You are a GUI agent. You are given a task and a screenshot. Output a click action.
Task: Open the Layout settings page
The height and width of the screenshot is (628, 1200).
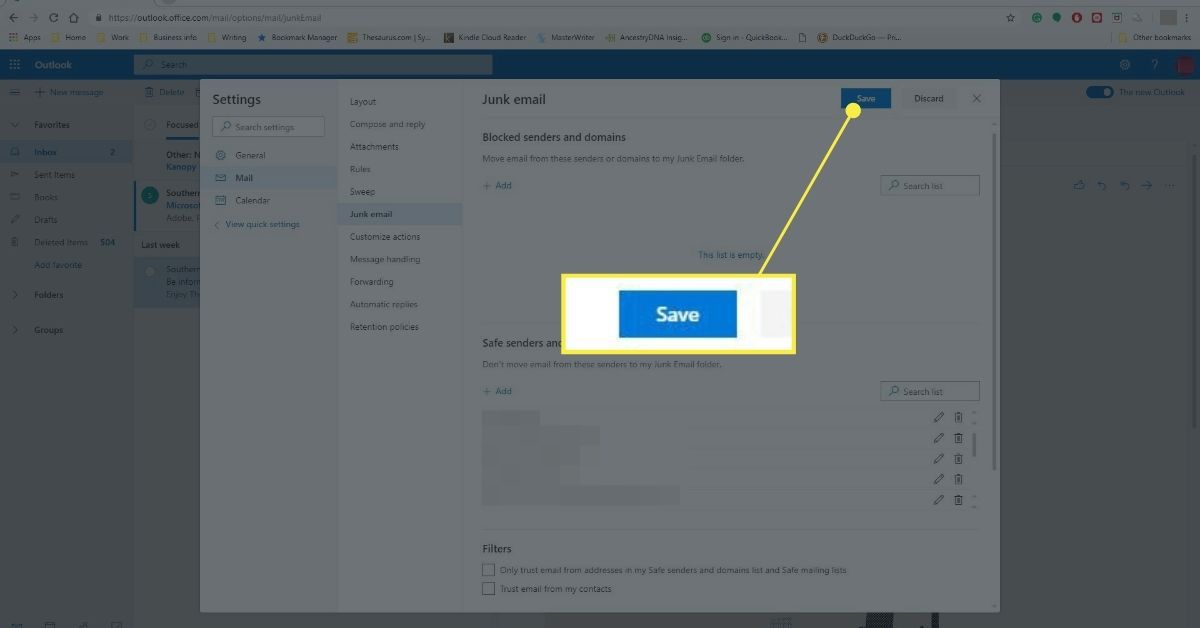tap(363, 102)
